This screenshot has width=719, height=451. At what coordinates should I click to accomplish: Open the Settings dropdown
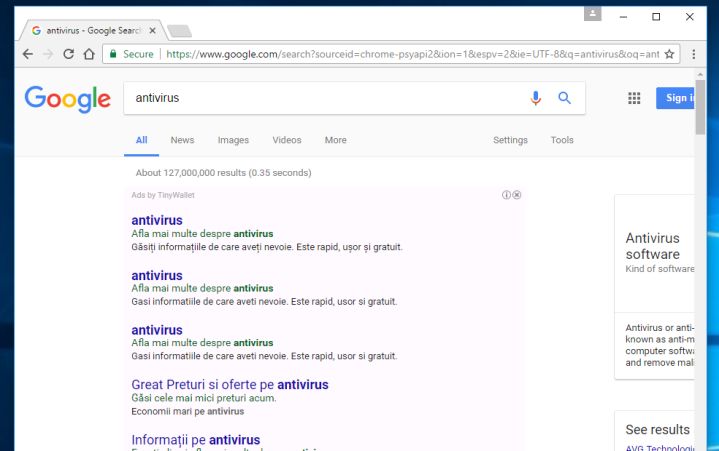510,140
